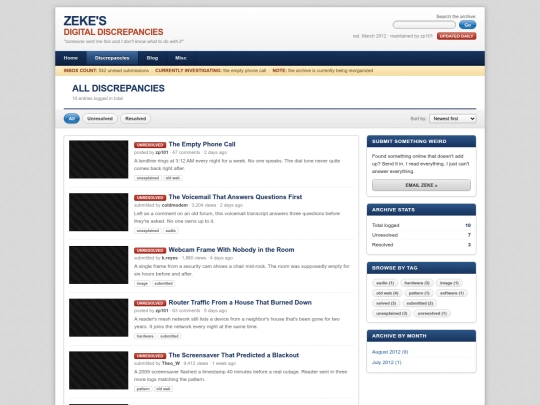Click the ZEKE'S site title

point(85,21)
